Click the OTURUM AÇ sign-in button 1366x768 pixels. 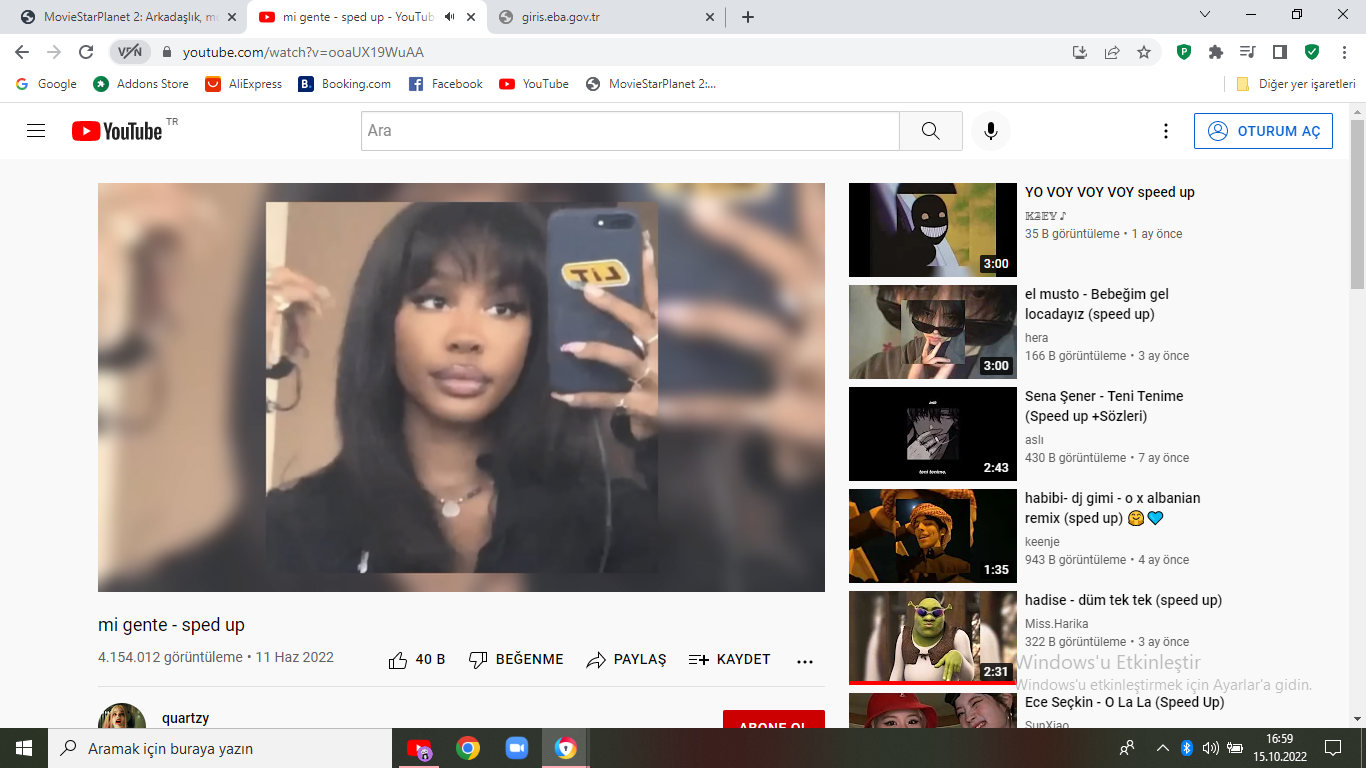(x=1263, y=131)
